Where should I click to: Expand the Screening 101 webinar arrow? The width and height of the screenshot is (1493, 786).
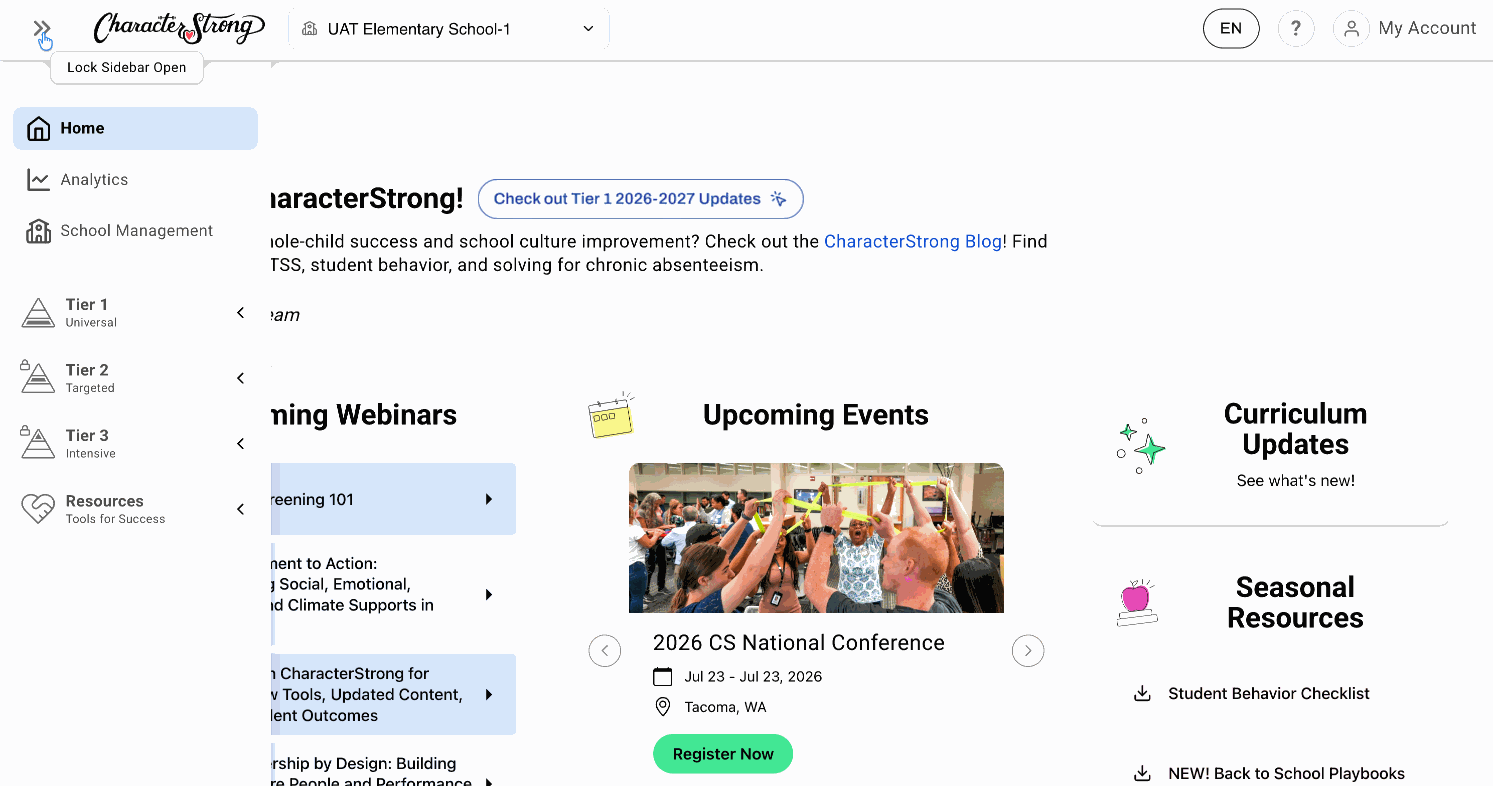coord(489,499)
